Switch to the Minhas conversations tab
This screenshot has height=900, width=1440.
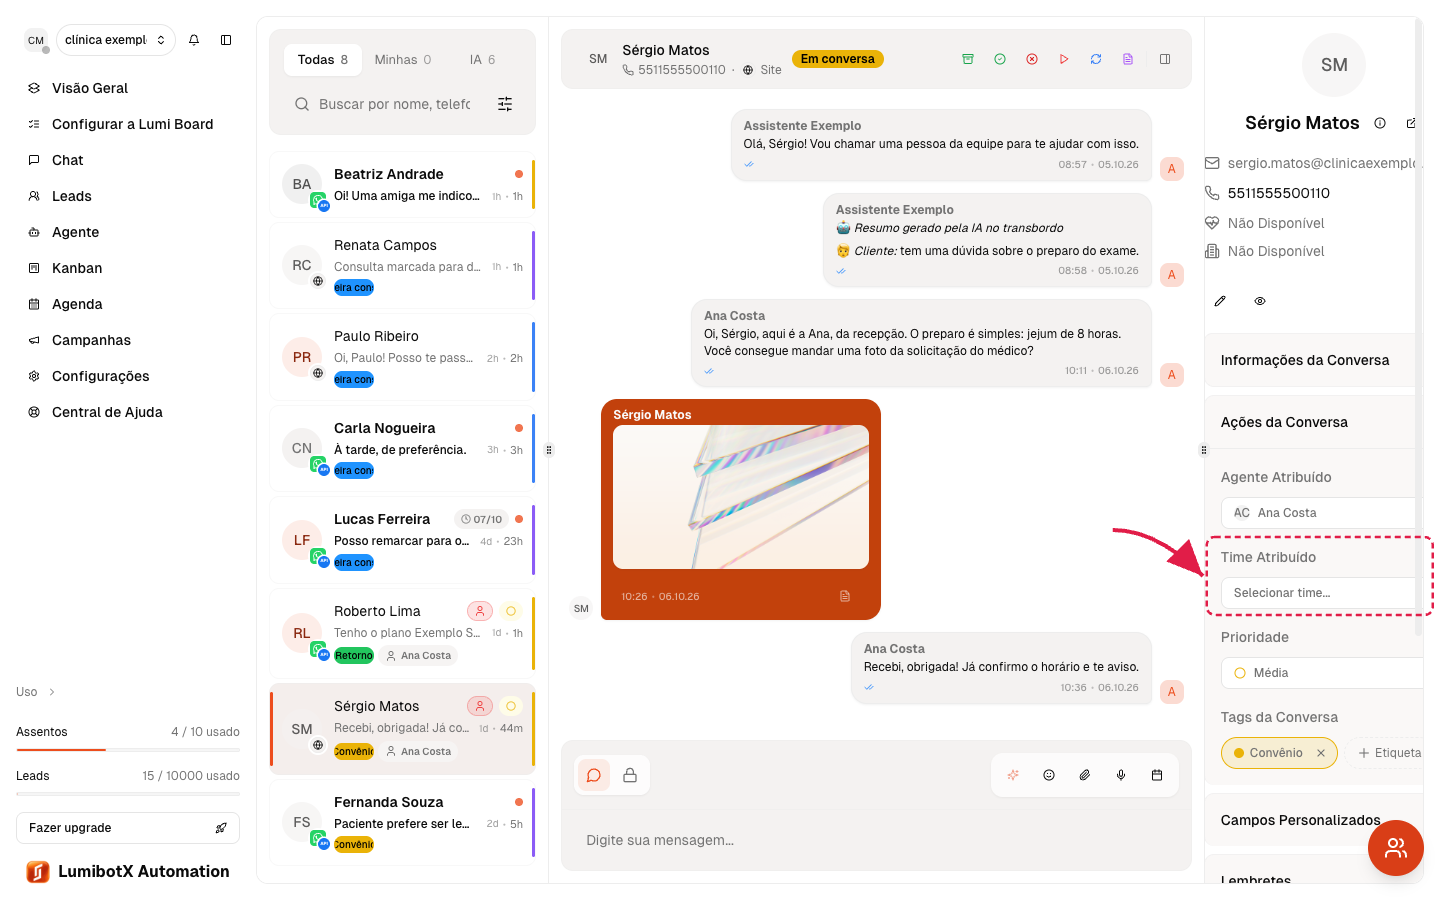tap(403, 59)
